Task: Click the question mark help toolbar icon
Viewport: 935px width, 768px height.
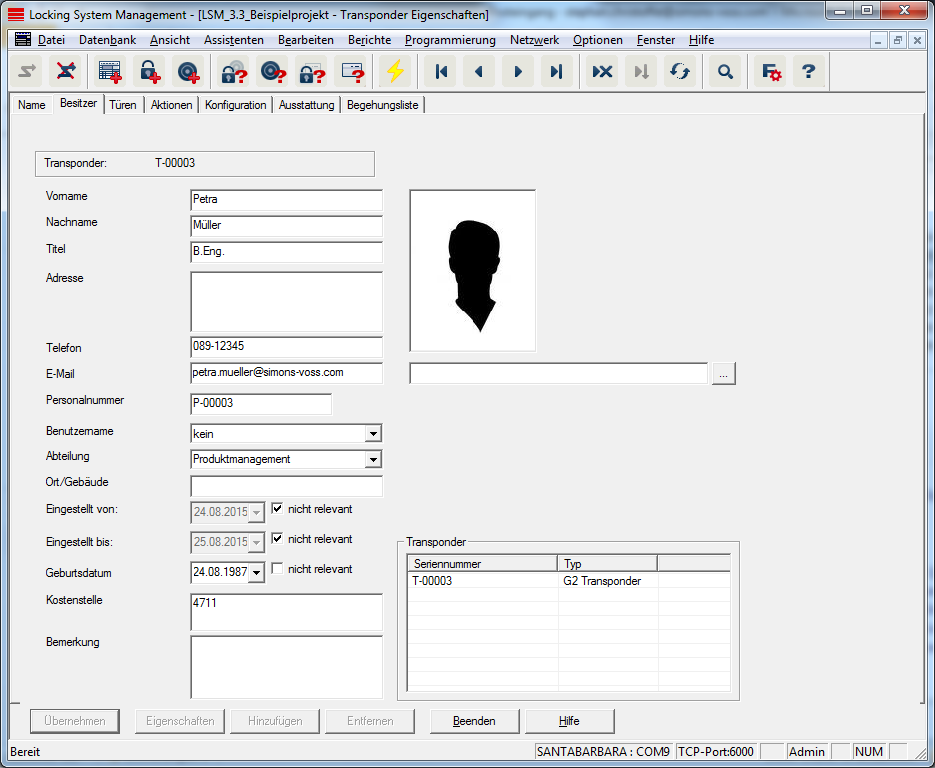Action: [809, 72]
